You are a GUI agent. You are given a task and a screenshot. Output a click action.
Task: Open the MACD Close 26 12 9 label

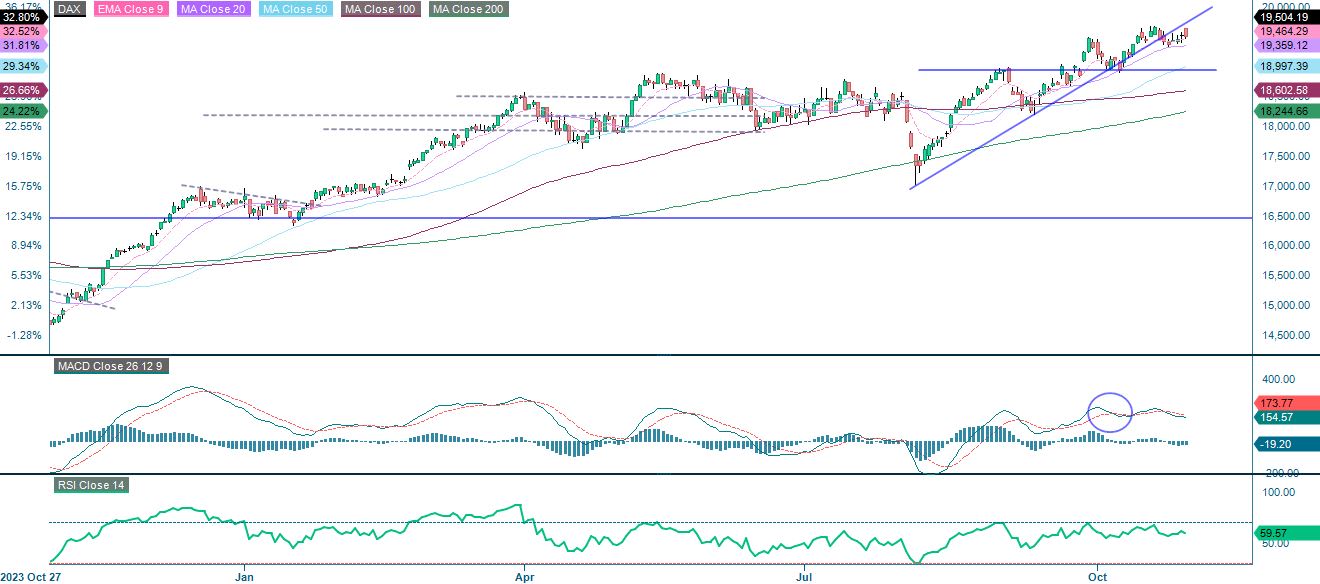(x=111, y=366)
